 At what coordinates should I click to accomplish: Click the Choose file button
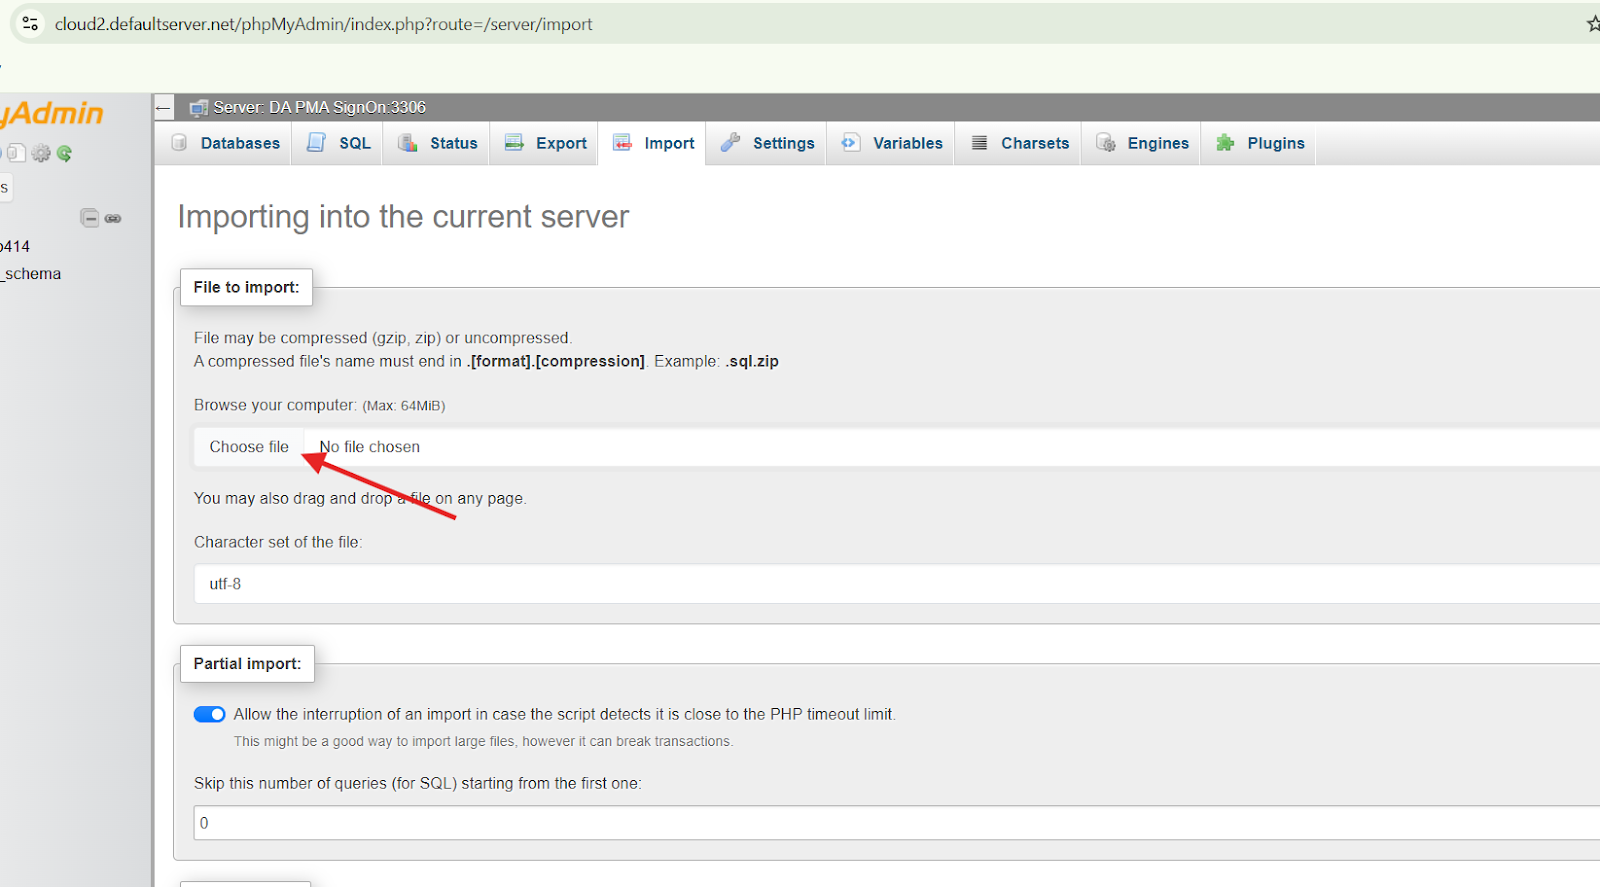(249, 447)
